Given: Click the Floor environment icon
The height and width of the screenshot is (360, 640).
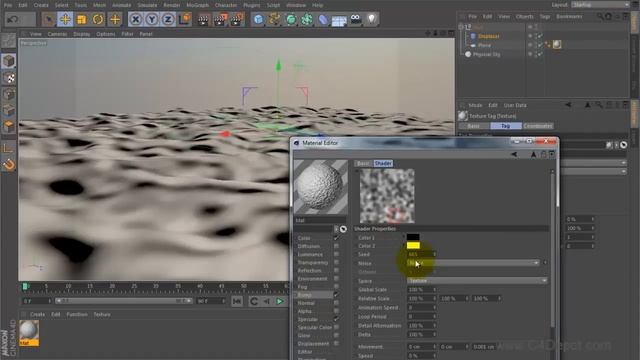Looking at the screenshot, I should (339, 20).
